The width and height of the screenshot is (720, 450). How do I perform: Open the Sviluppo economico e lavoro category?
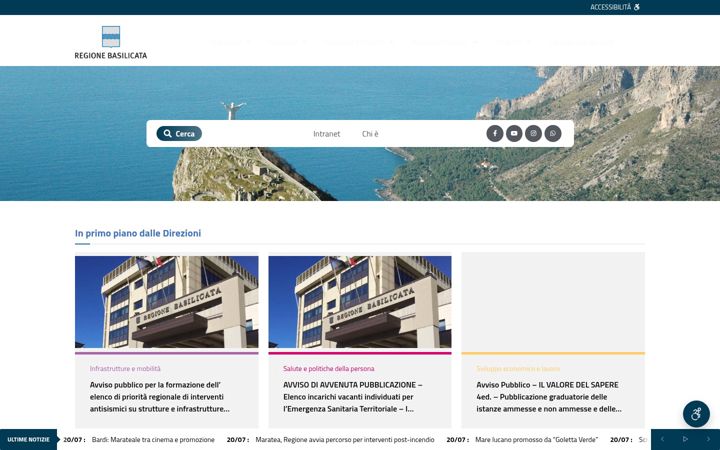coord(518,368)
